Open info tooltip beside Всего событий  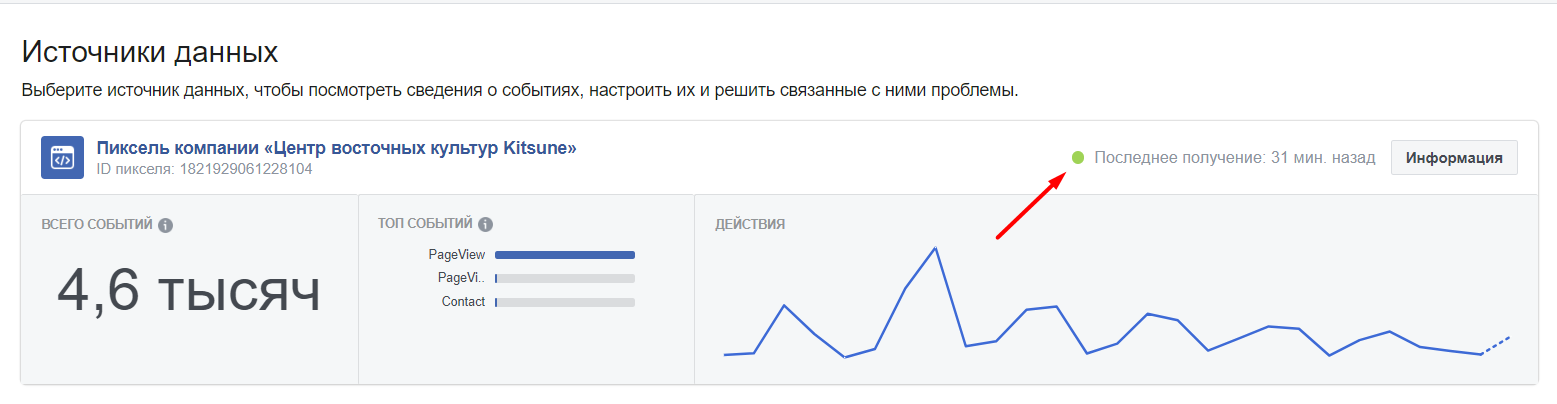[x=166, y=225]
